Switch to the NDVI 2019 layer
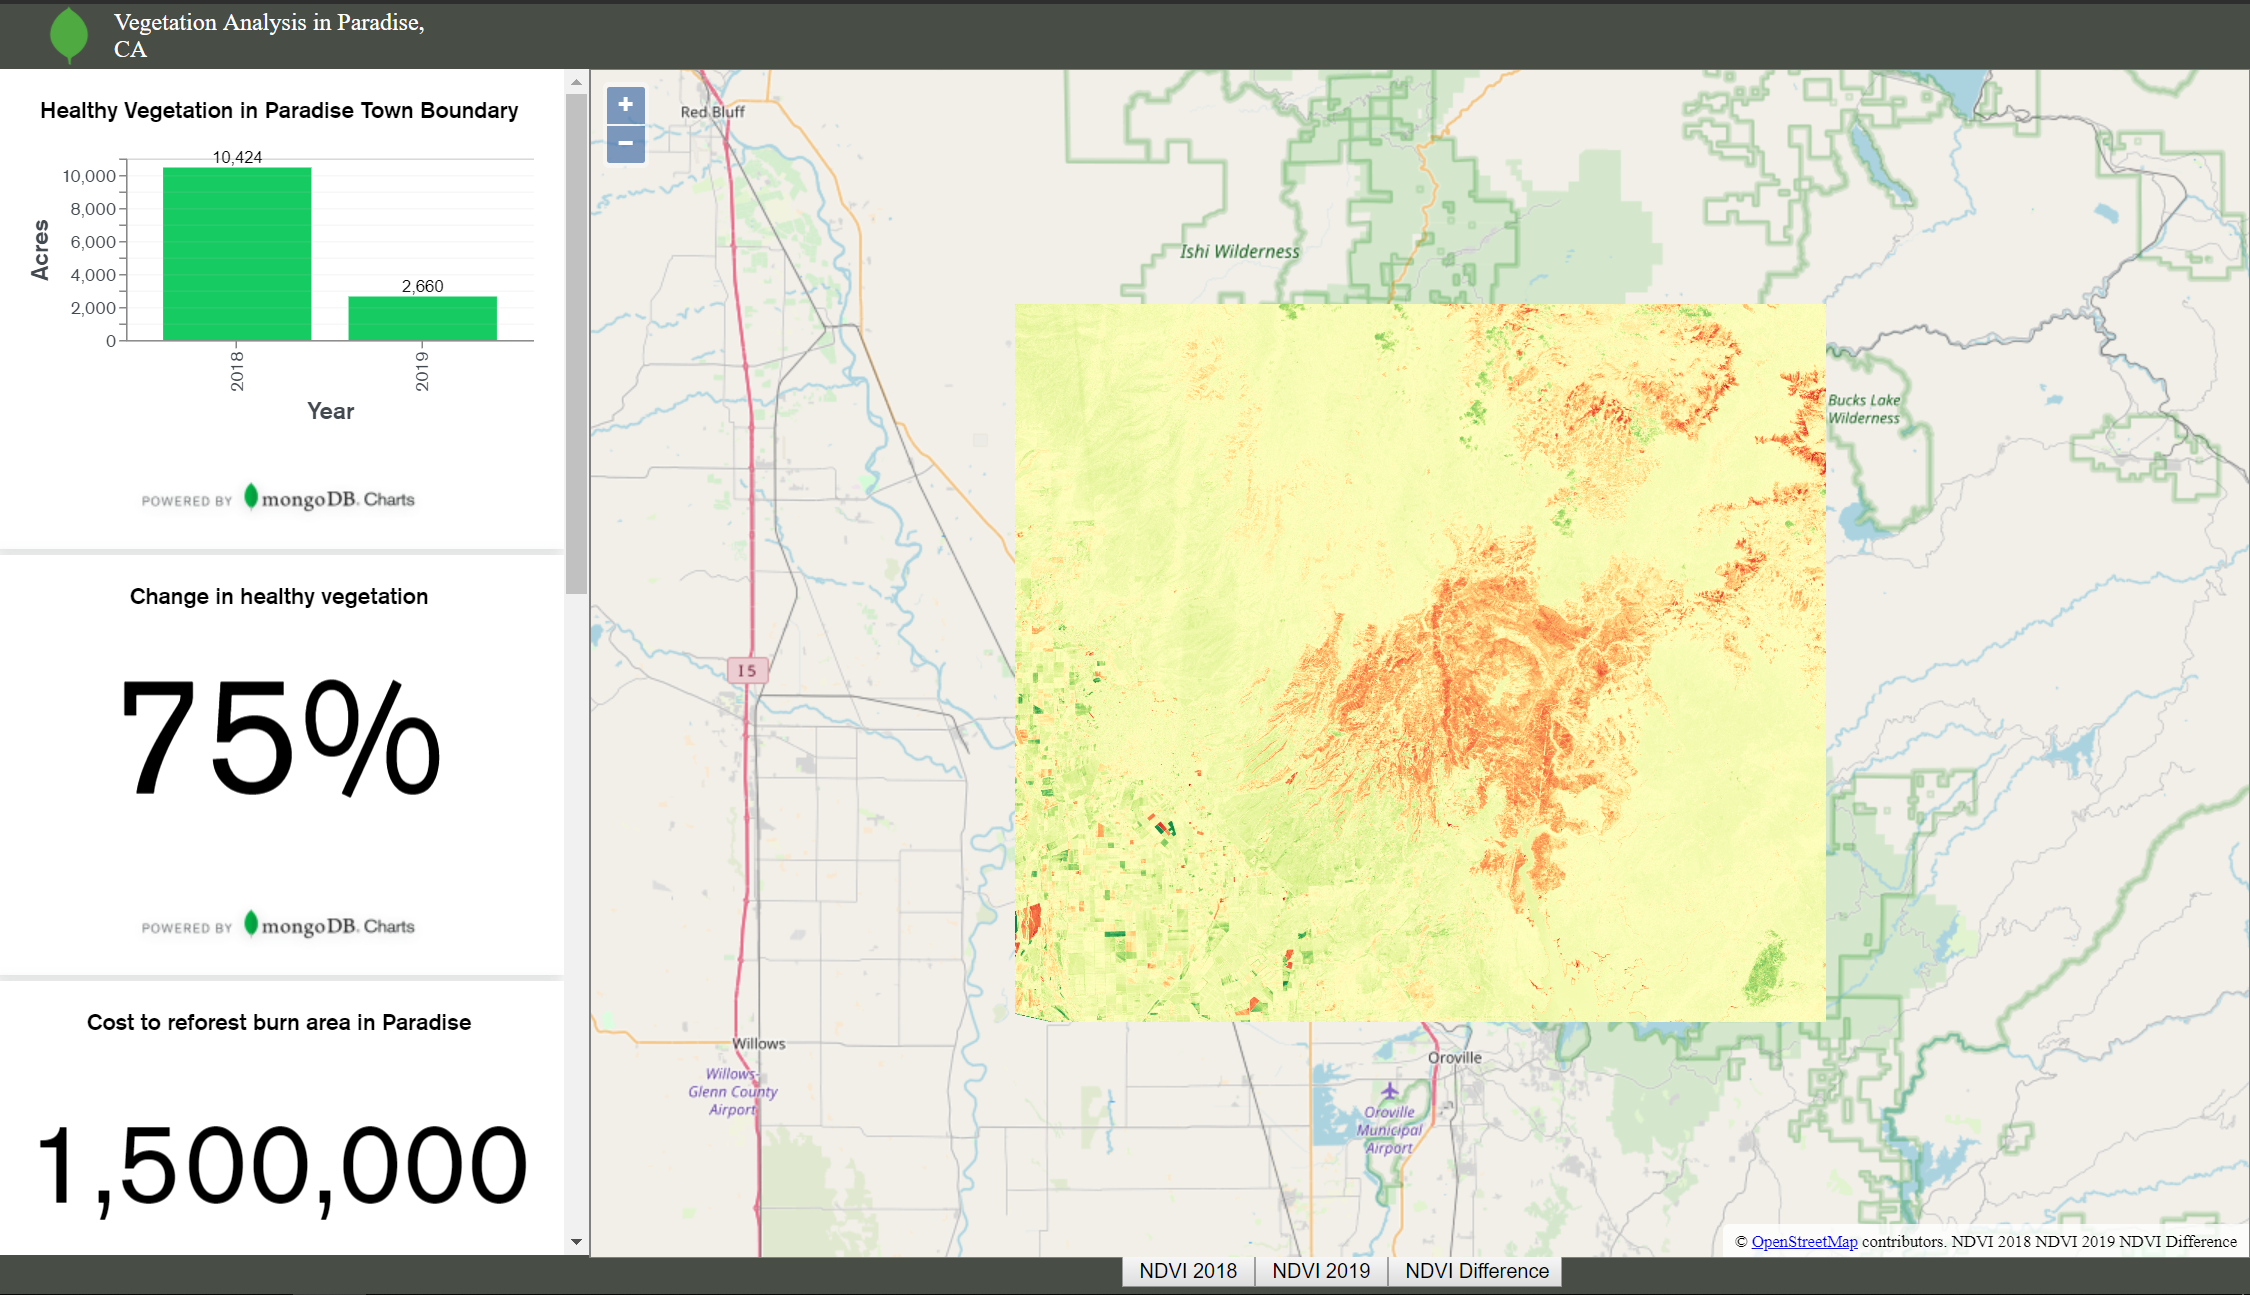 point(1320,1271)
